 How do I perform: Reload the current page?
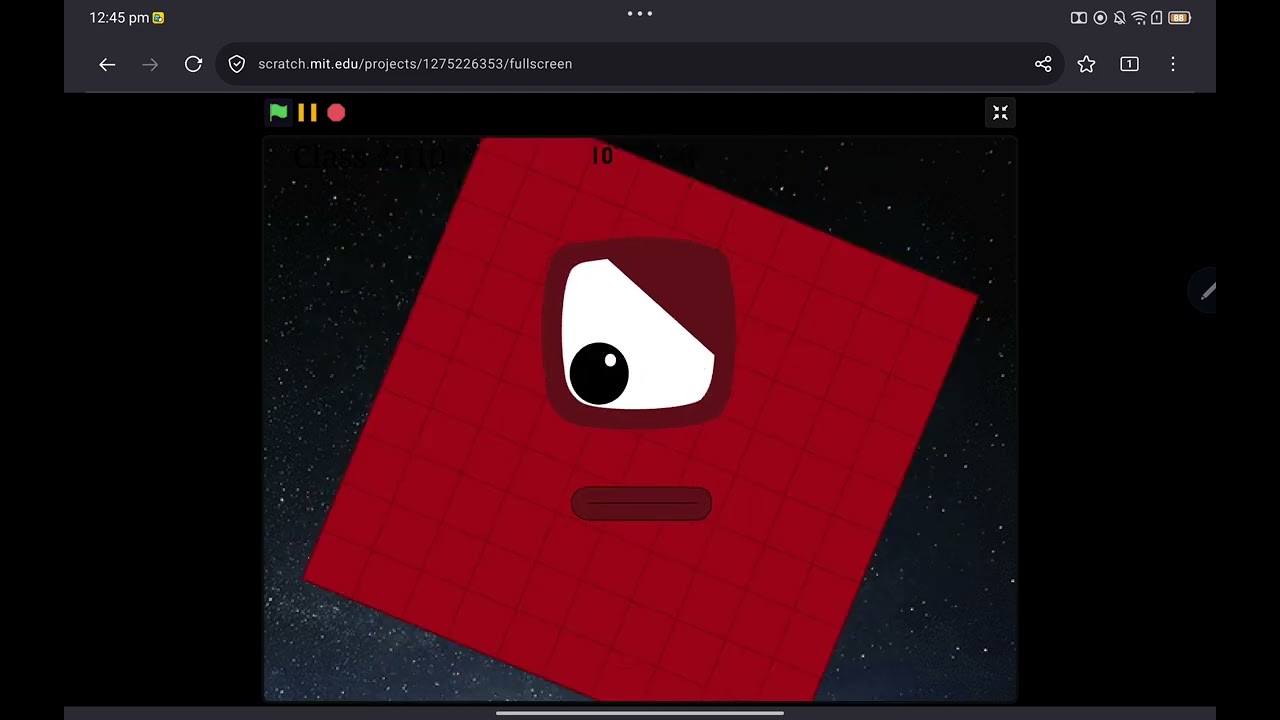click(193, 64)
